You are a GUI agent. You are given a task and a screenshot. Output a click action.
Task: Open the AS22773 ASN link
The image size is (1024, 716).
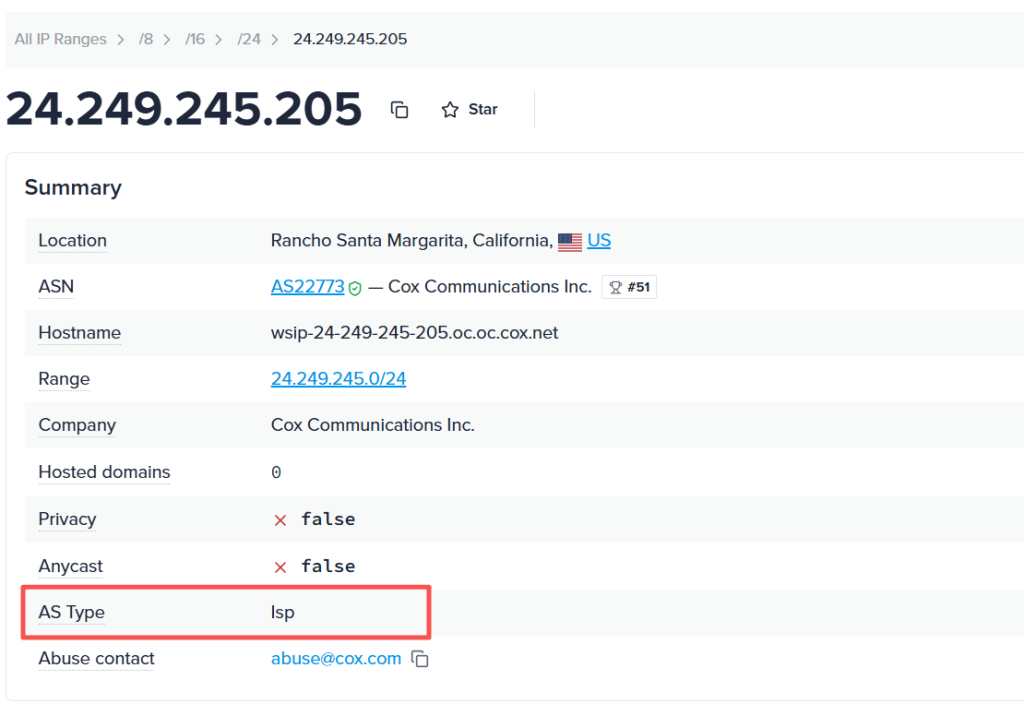308,287
